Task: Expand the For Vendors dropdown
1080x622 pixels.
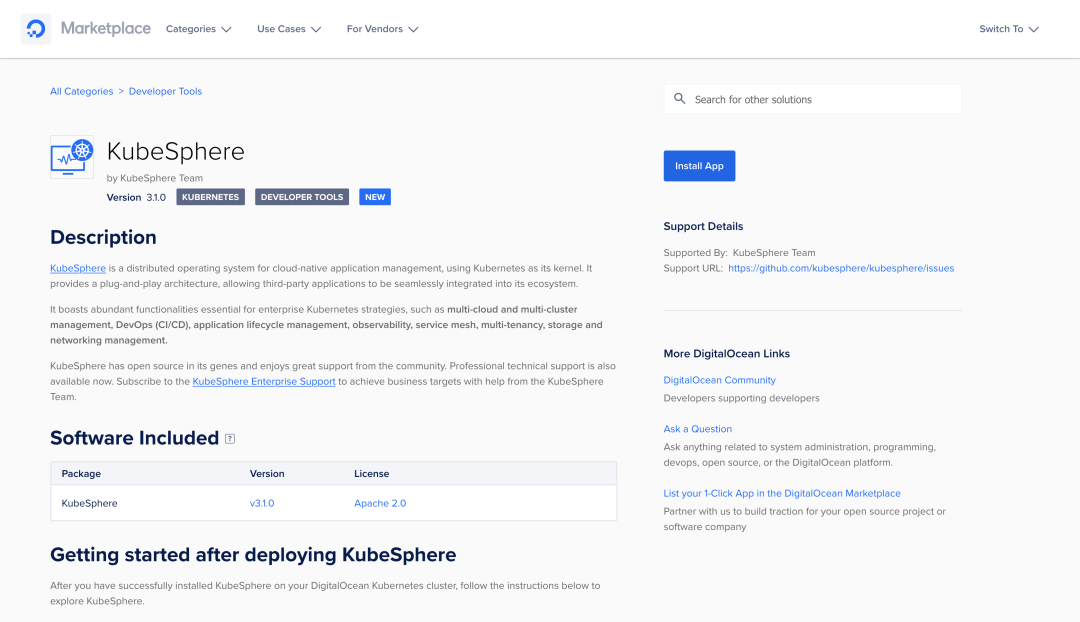Action: click(x=382, y=29)
